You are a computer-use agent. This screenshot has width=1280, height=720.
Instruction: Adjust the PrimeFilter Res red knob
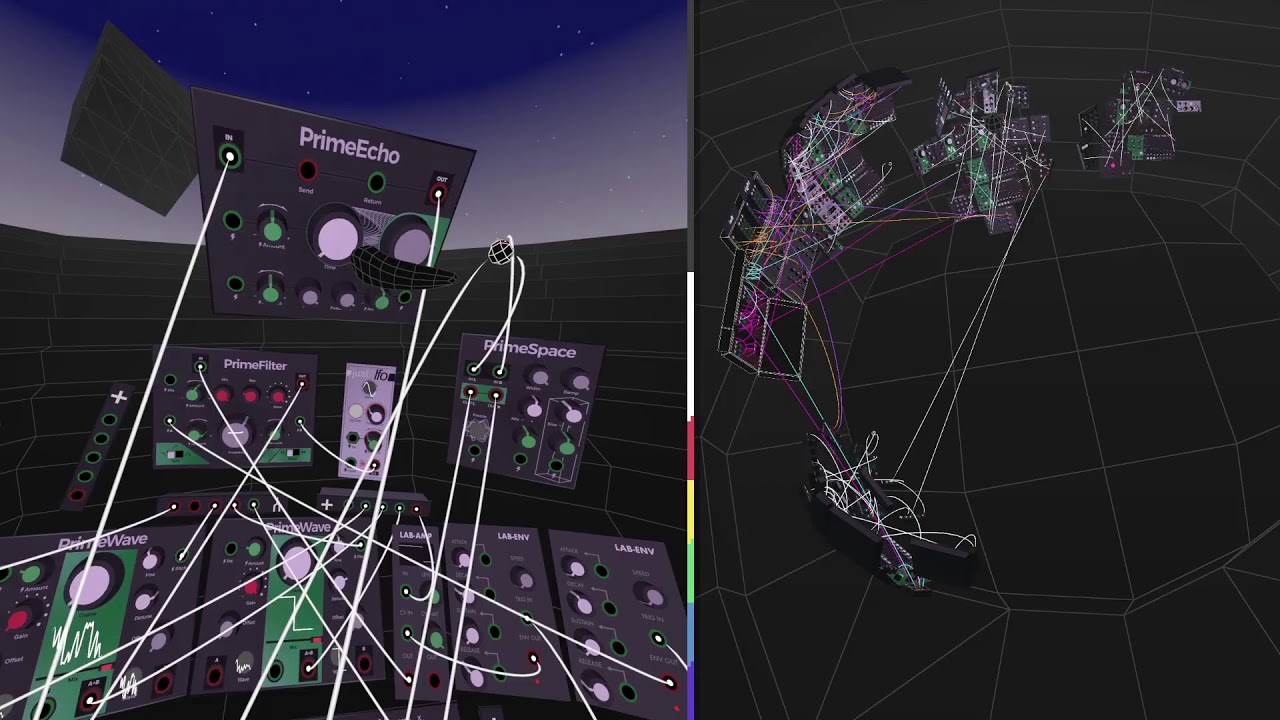tap(251, 396)
